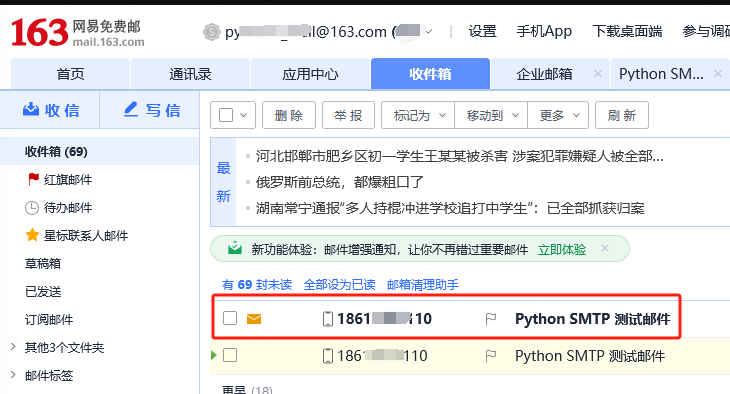The image size is (730, 394).
Task: Click 删除 delete button
Action: pyautogui.click(x=289, y=115)
